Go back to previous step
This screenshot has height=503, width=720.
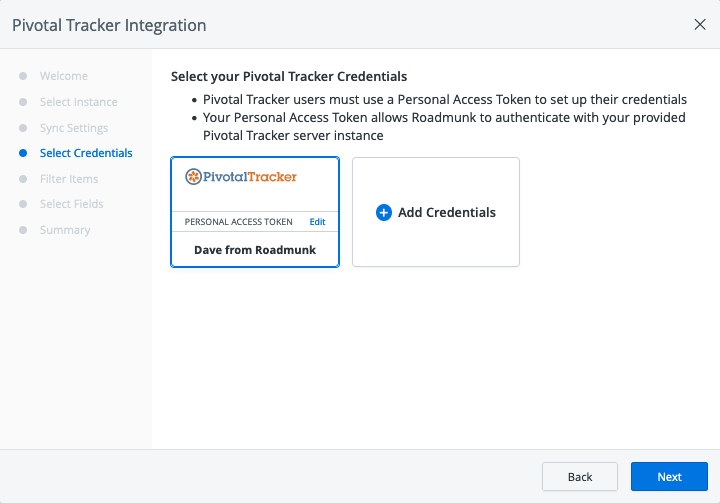coord(580,477)
